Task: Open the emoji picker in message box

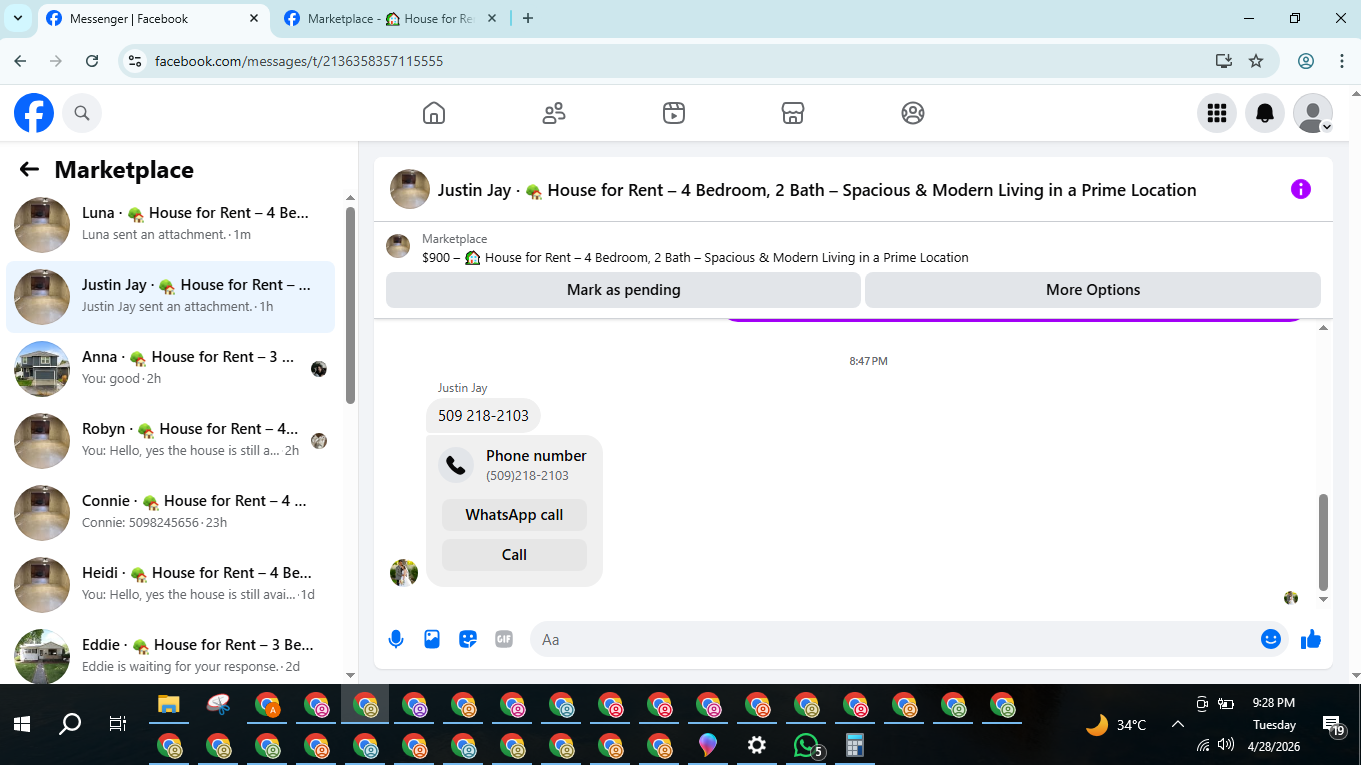Action: pos(1271,639)
